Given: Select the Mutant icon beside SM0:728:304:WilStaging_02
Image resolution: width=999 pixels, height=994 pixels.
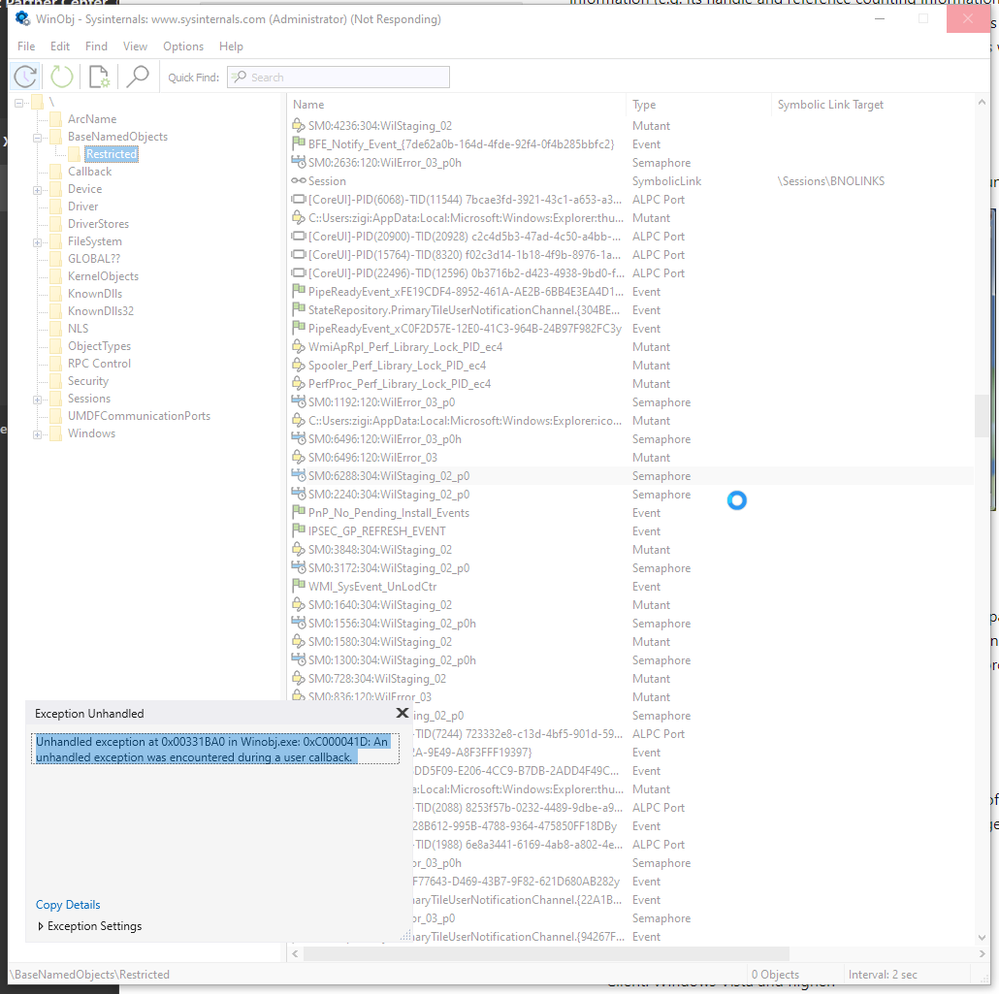Looking at the screenshot, I should tap(298, 679).
